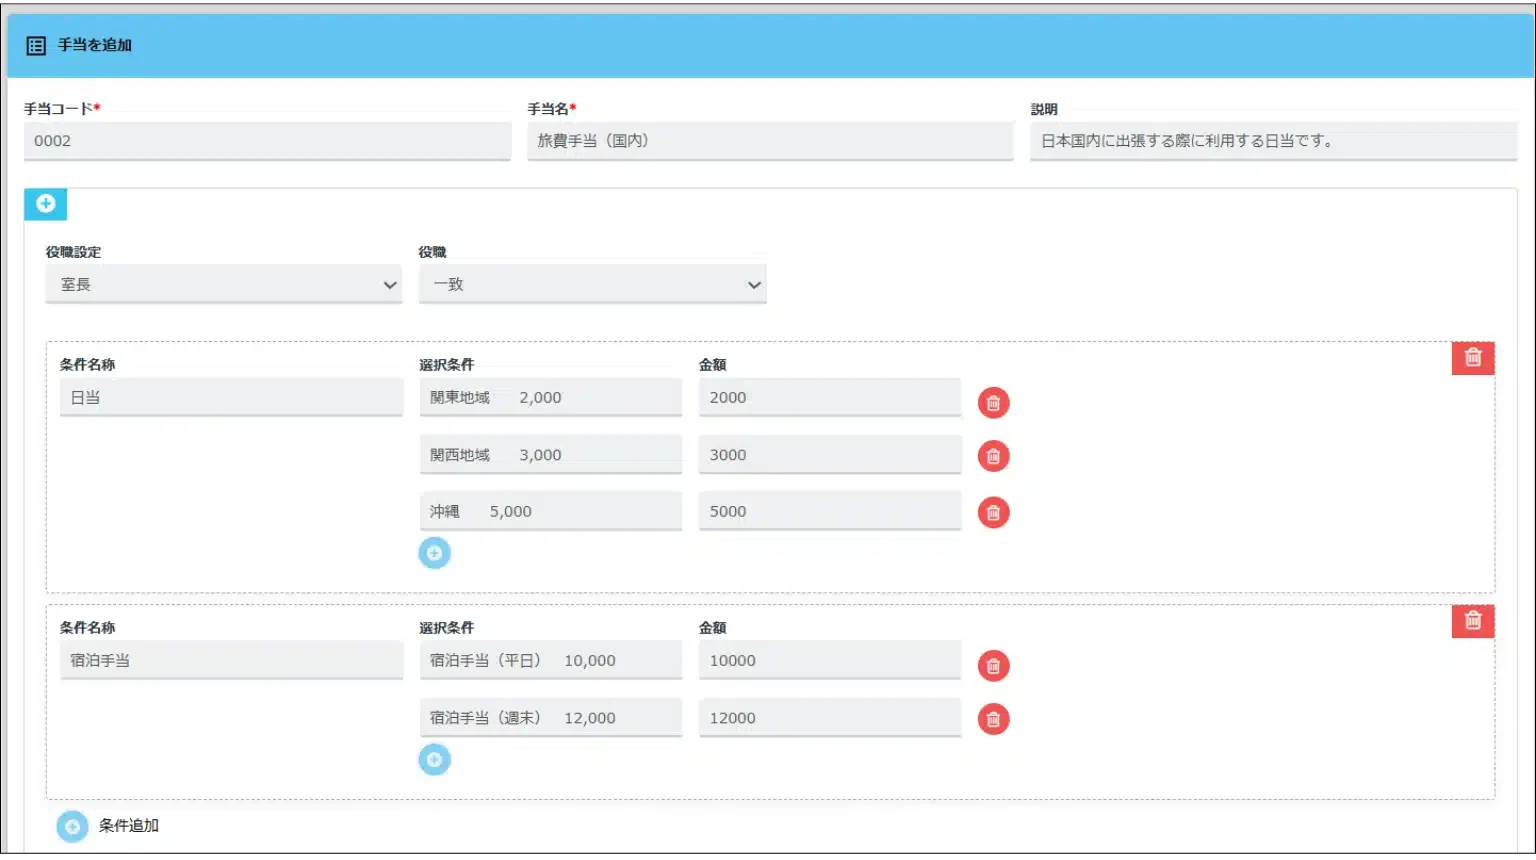Remove the 日当 condition block via trash icon
Viewport: 1536px width, 860px height.
pyautogui.click(x=1473, y=358)
